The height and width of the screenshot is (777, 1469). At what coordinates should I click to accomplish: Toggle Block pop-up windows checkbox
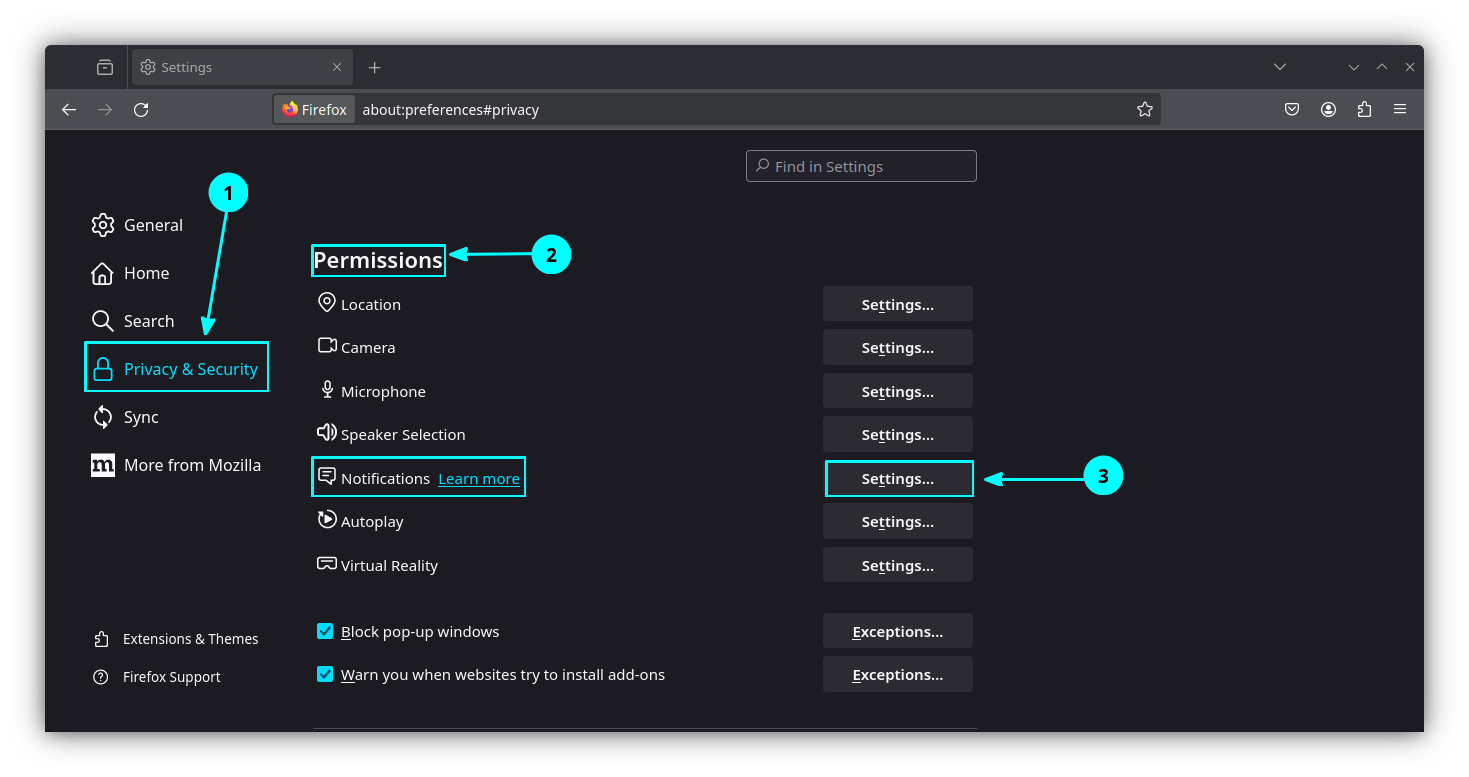(x=325, y=631)
